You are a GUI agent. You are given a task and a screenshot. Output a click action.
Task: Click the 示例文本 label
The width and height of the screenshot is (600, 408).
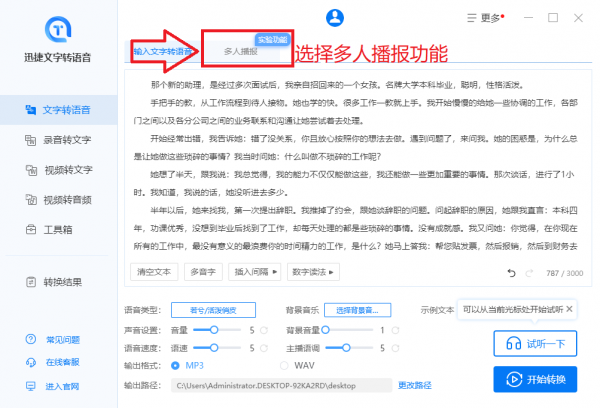coord(437,310)
